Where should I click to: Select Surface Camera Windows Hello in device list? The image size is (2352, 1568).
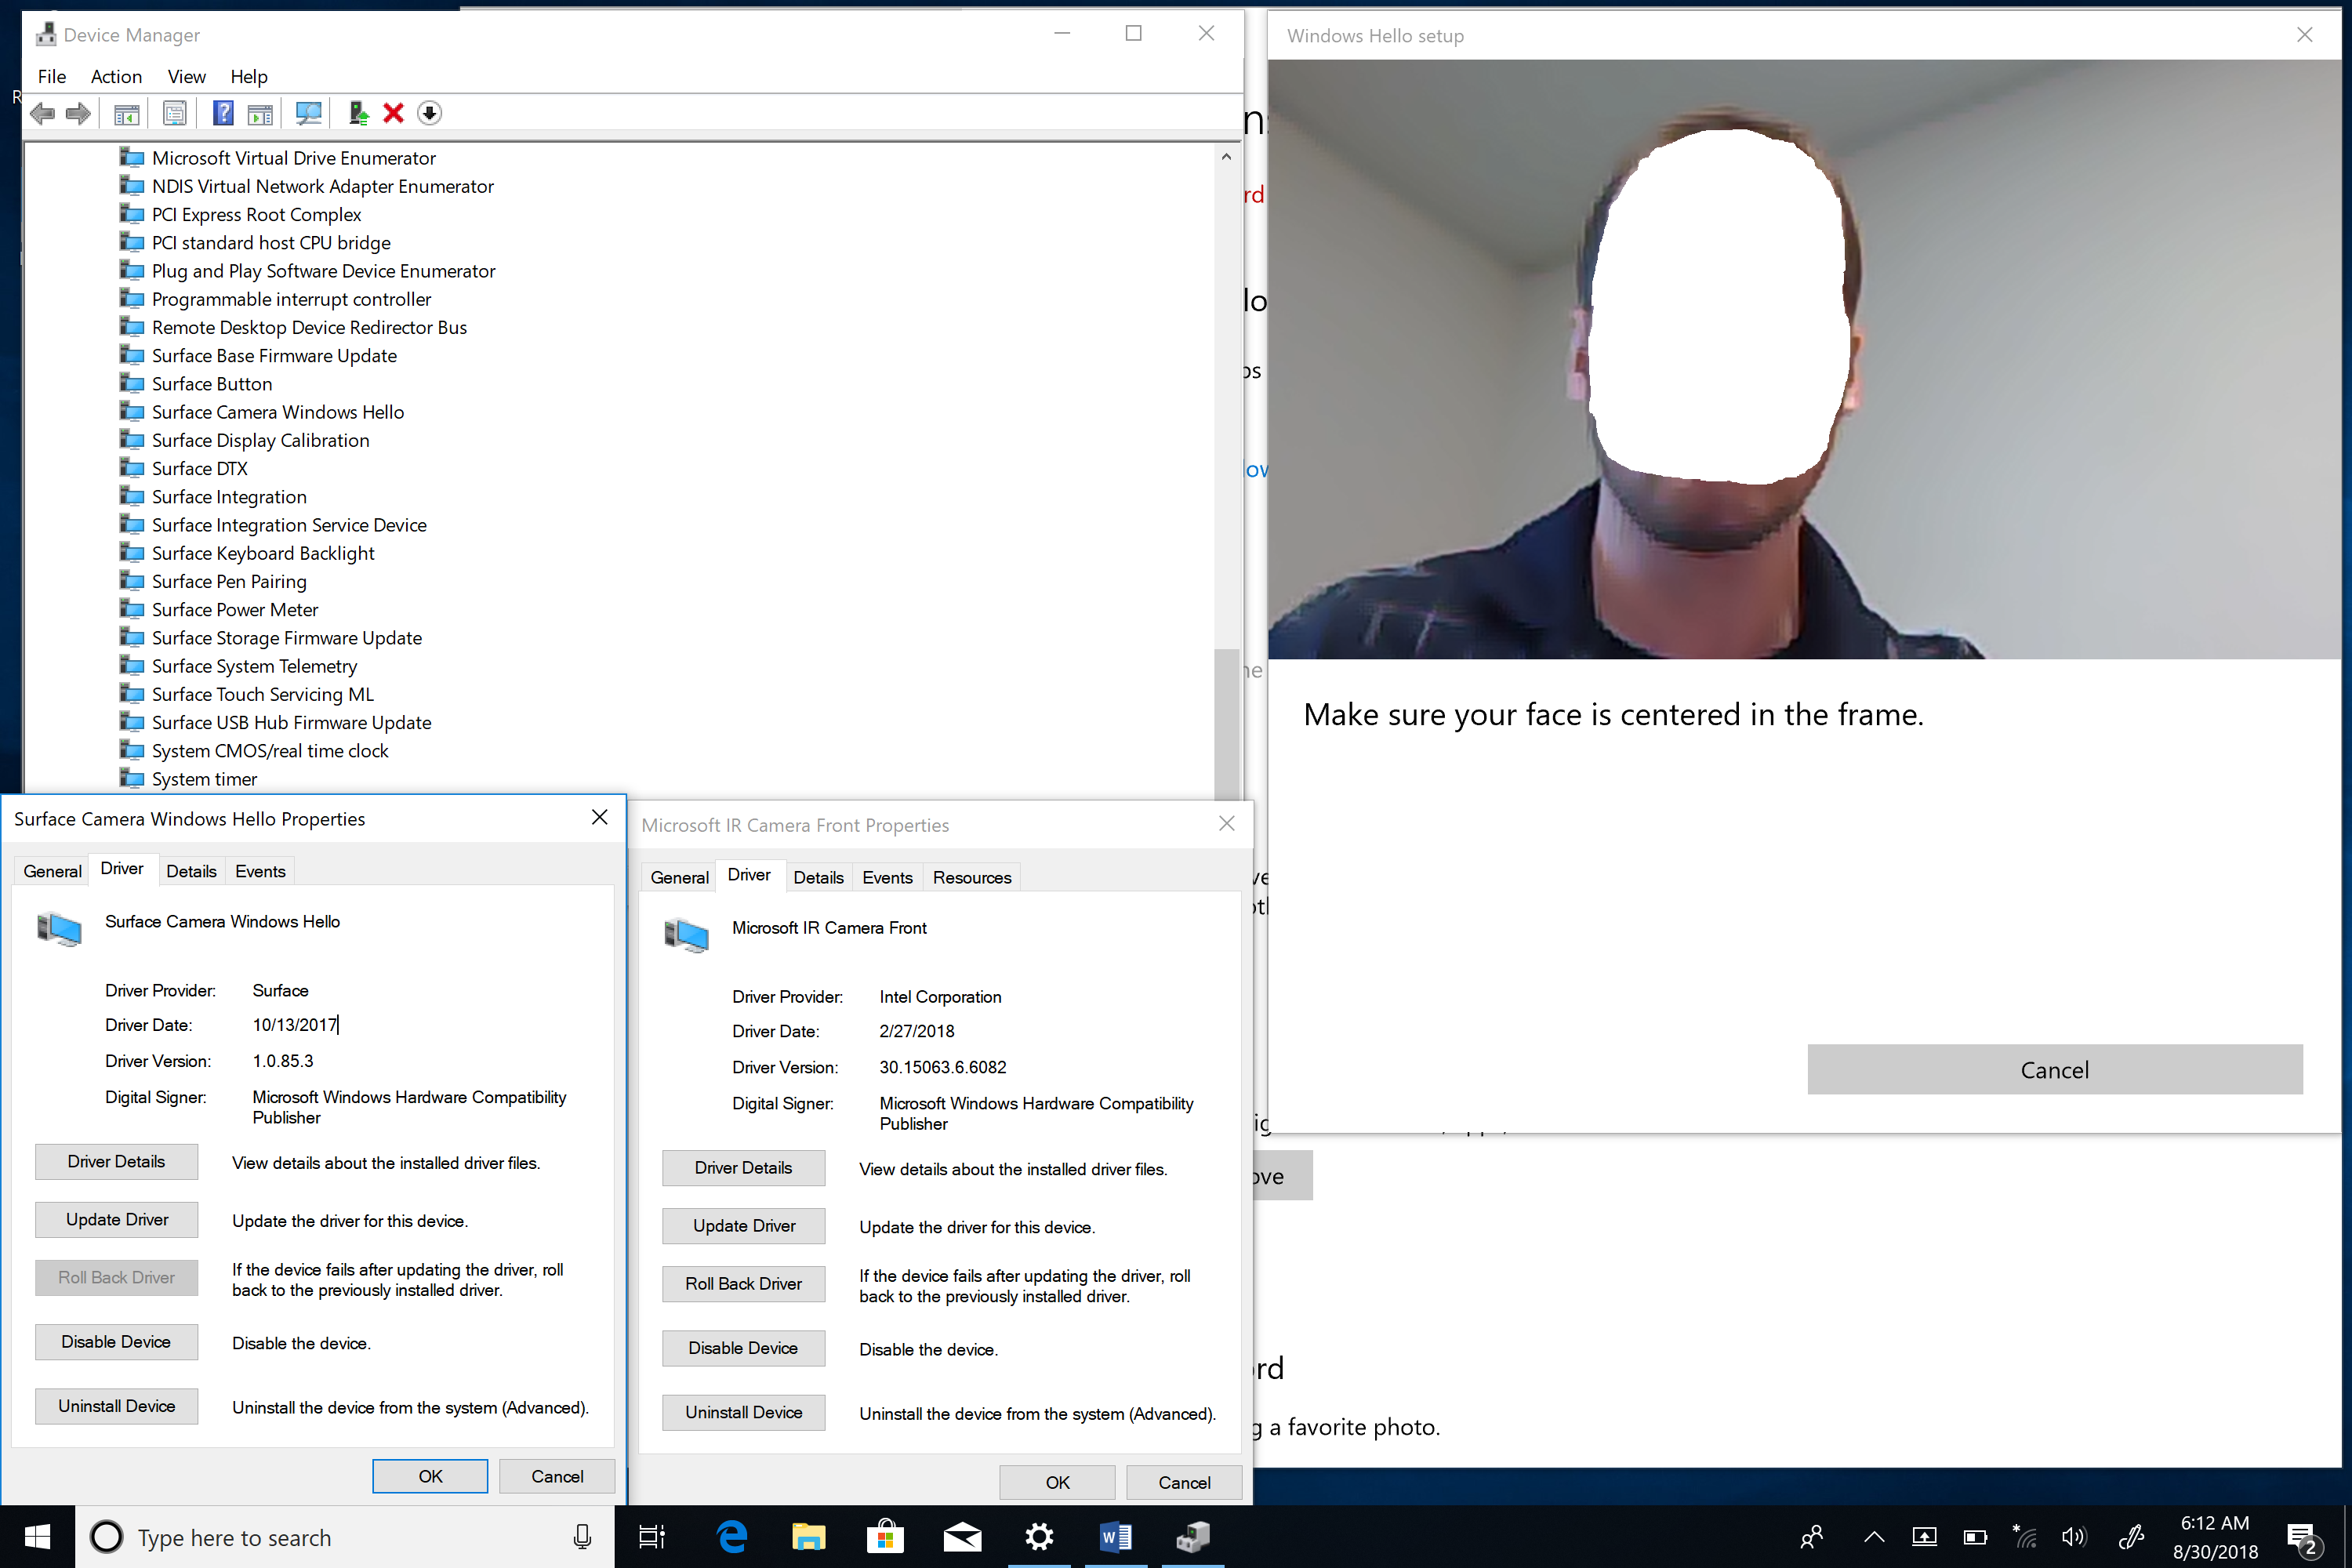[x=278, y=412]
